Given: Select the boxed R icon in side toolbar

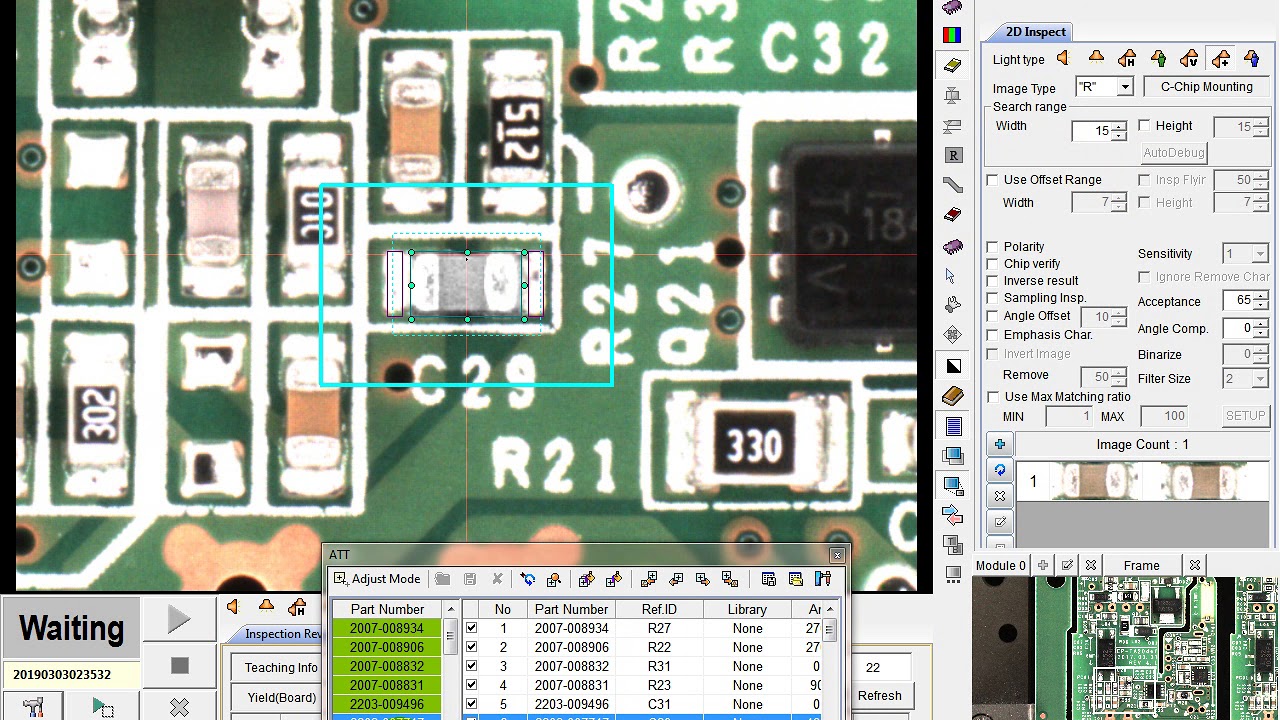Looking at the screenshot, I should click(953, 155).
